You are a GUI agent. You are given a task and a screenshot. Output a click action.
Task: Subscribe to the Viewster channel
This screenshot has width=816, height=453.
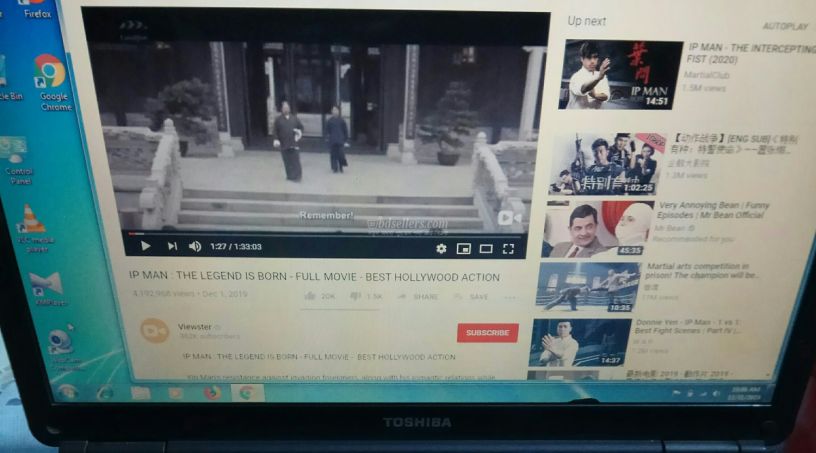(487, 333)
